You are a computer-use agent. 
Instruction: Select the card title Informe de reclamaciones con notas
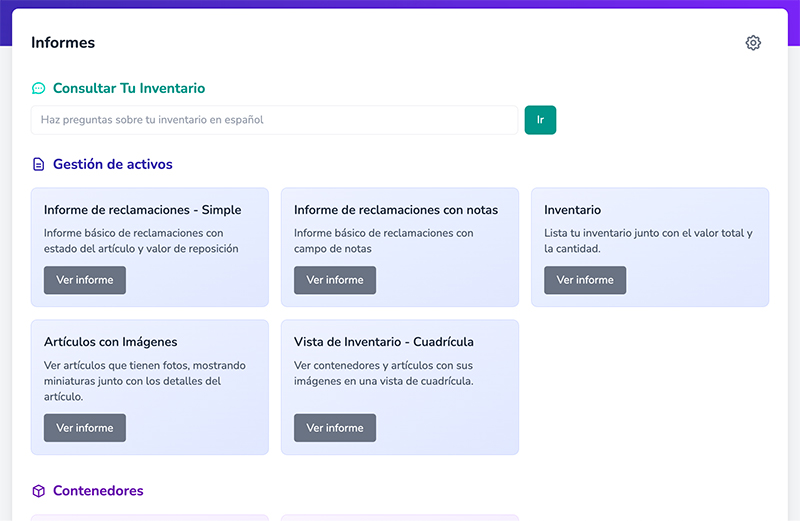396,210
